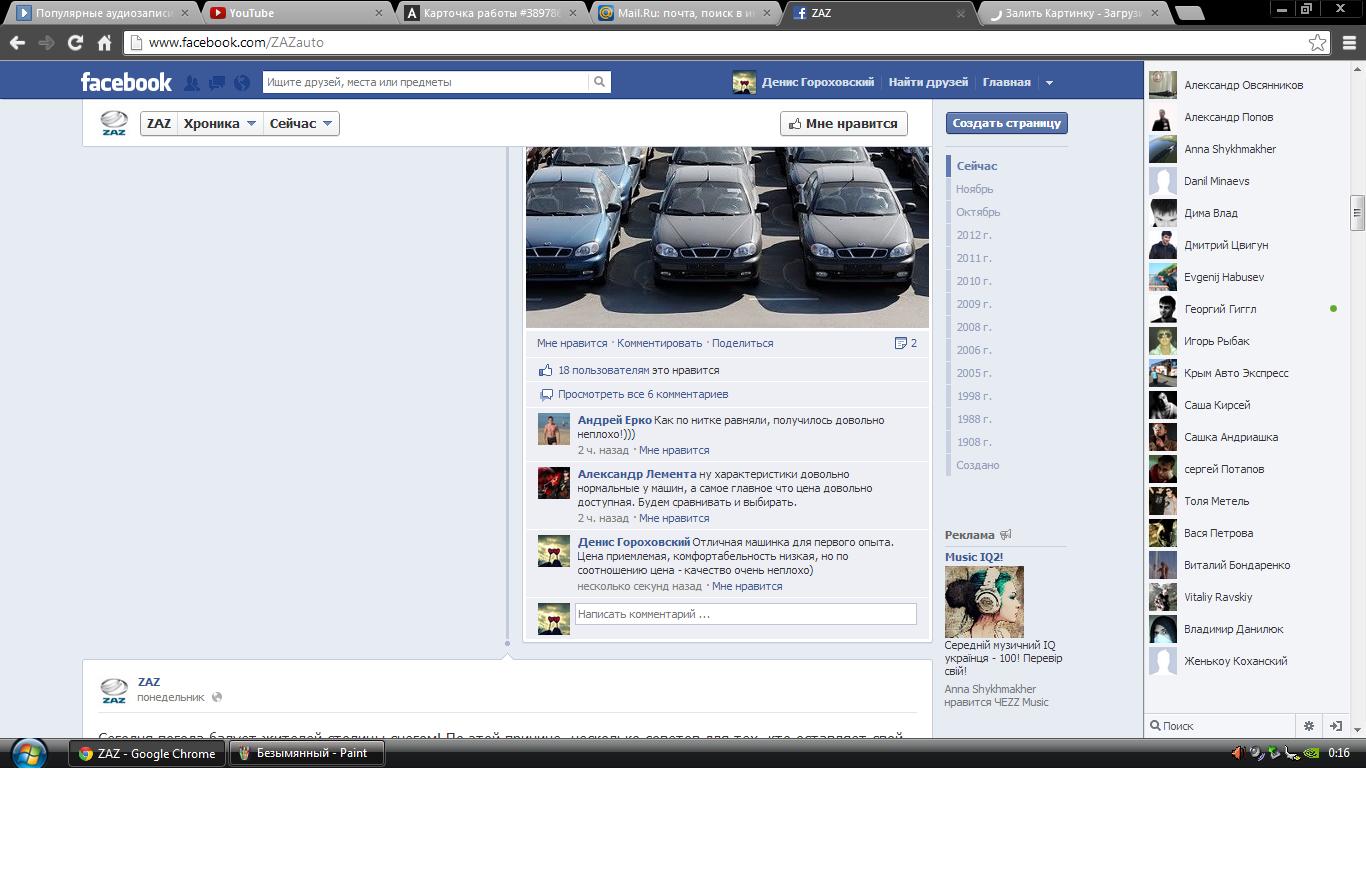1366x878 pixels.
Task: Jump to '2012 г.' on the timeline
Action: click(x=973, y=235)
